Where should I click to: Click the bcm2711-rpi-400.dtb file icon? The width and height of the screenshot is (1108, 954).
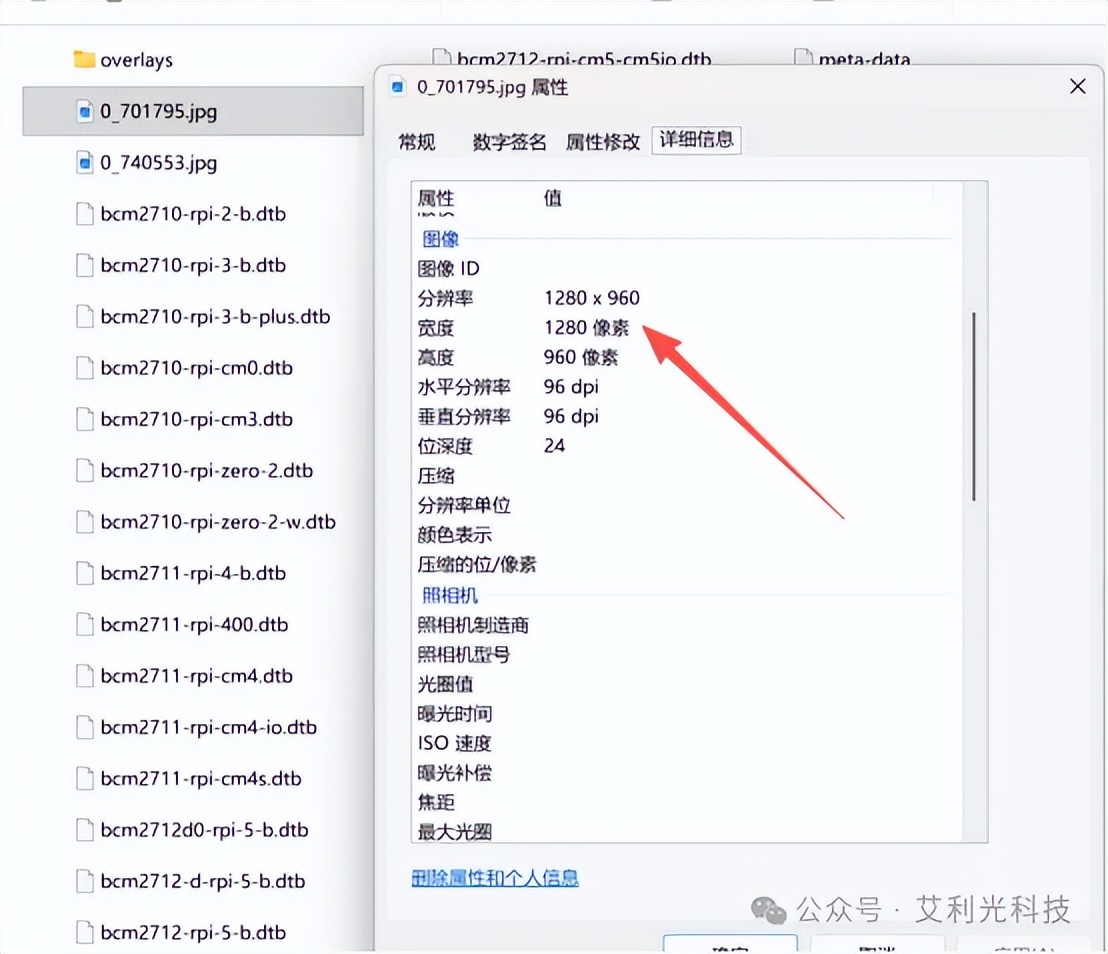[x=85, y=624]
